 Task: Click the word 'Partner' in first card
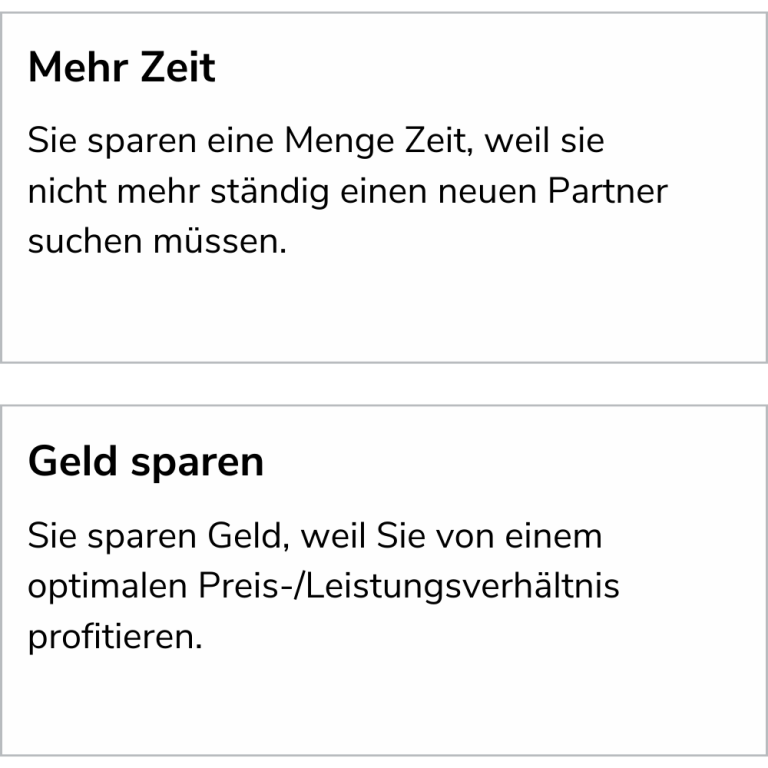click(x=607, y=191)
